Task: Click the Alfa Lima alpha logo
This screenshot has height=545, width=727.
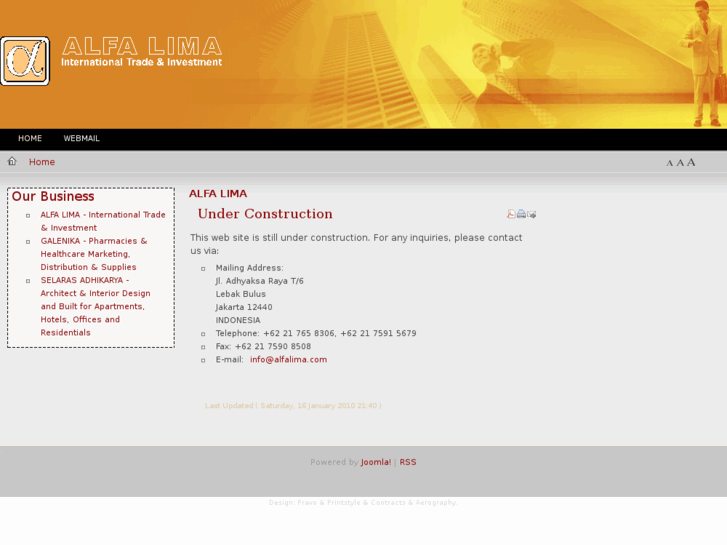Action: coord(25,61)
